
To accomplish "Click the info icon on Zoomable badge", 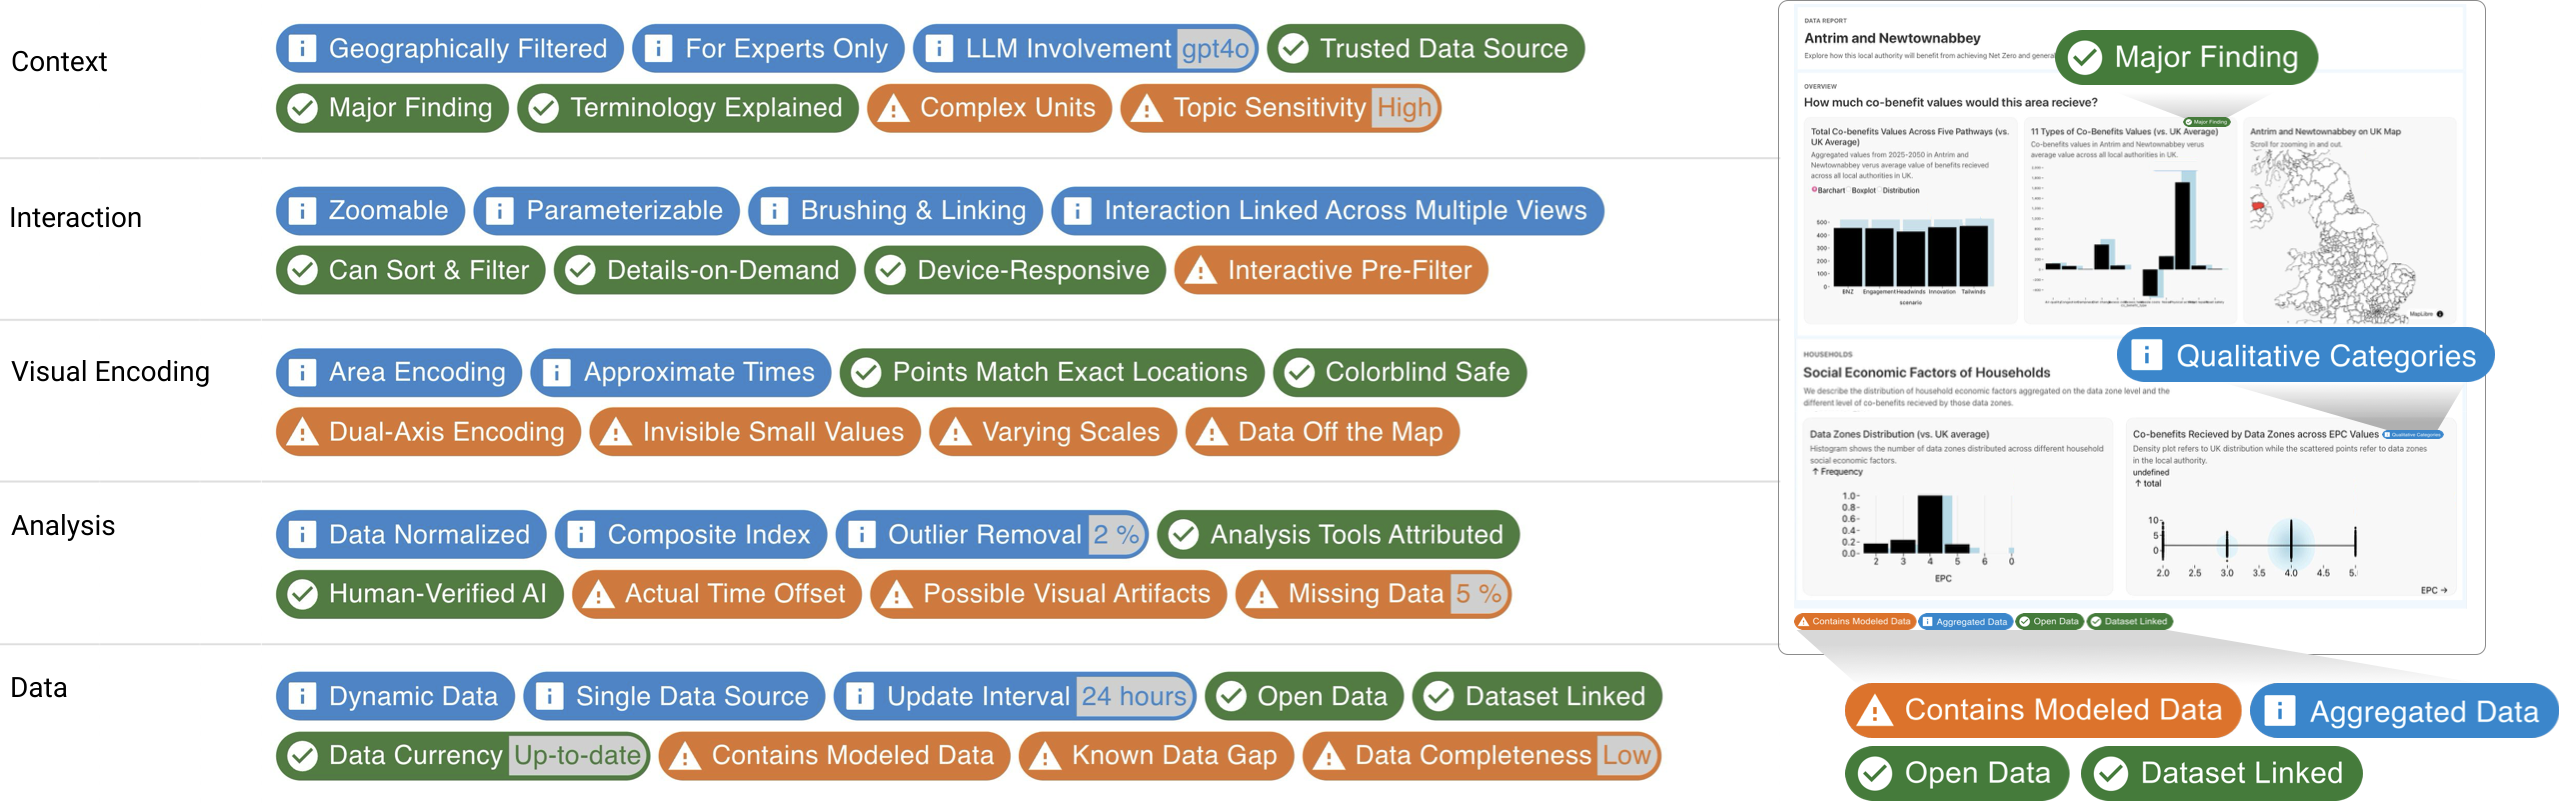I will pos(302,211).
